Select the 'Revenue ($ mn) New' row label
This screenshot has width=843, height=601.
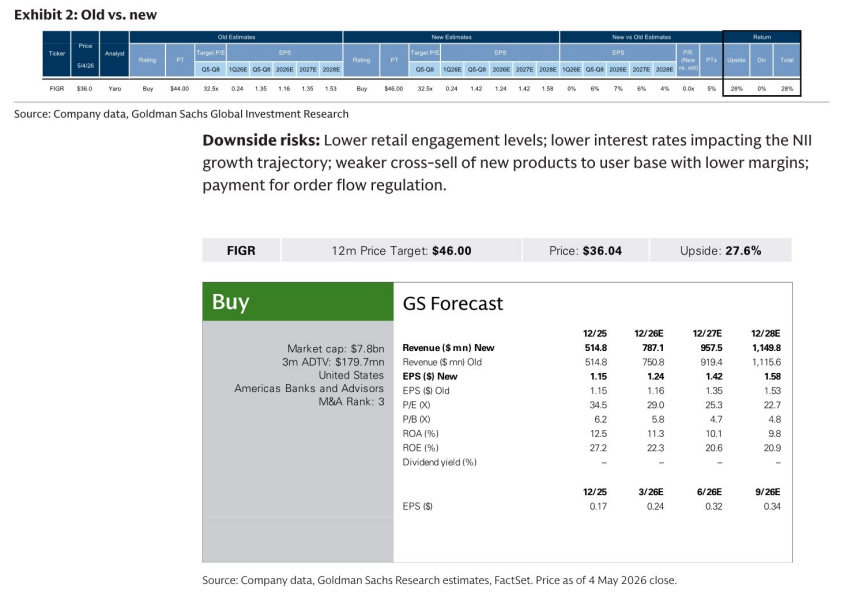coord(448,348)
